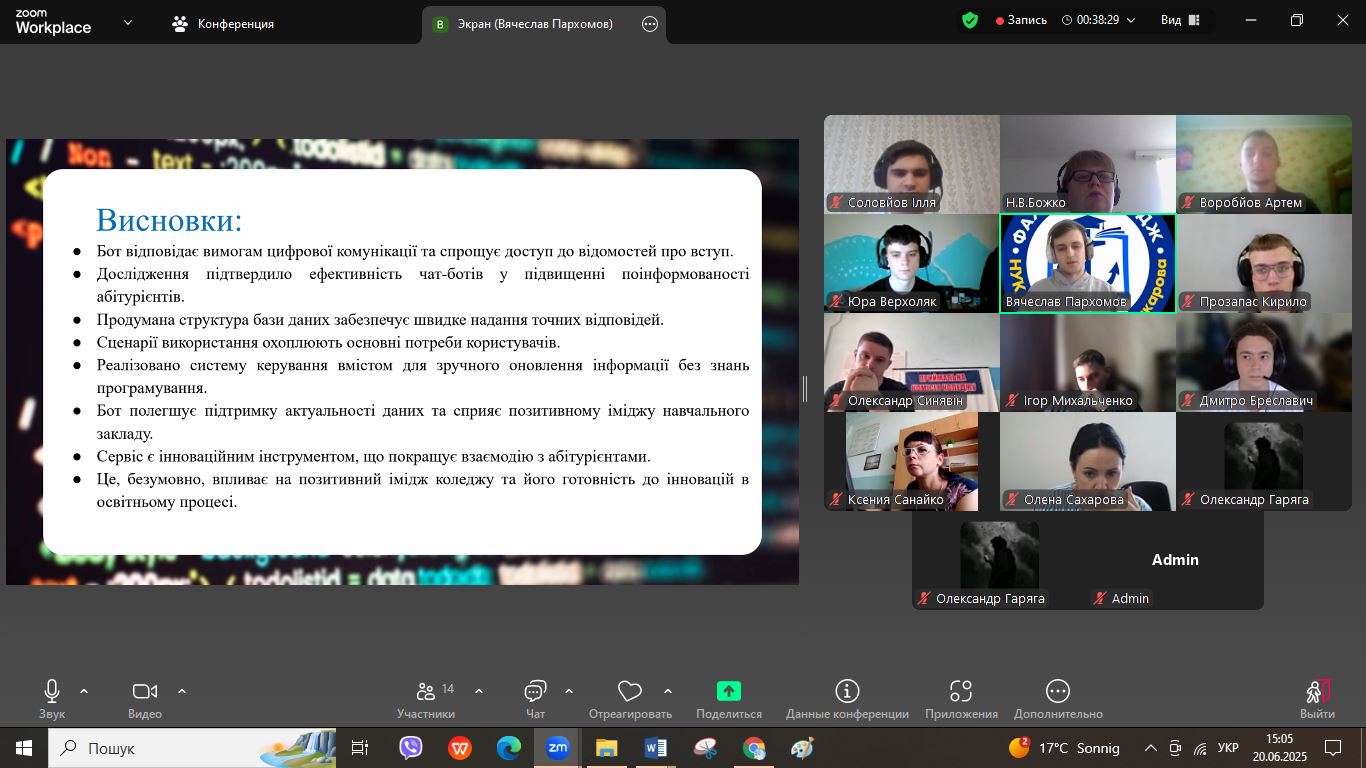Viewport: 1366px width, 768px height.
Task: Click the React heart icon
Action: [629, 691]
